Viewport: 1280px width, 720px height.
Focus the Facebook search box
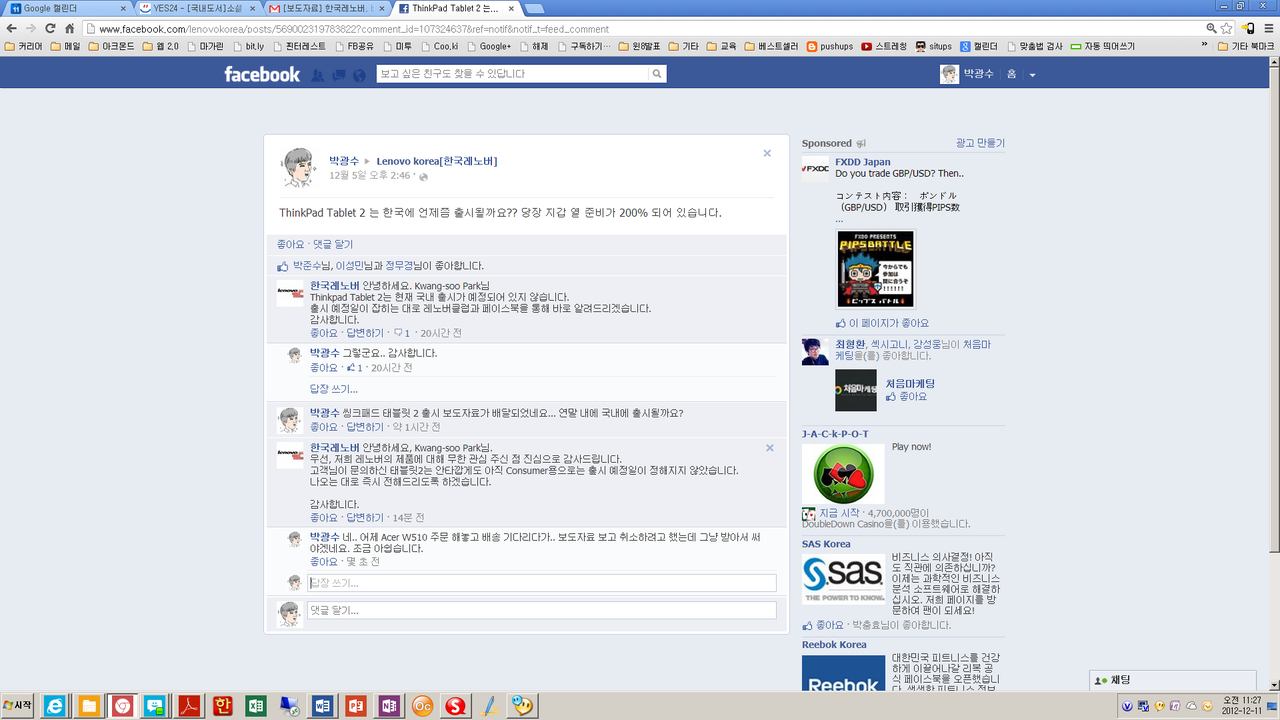coord(512,74)
